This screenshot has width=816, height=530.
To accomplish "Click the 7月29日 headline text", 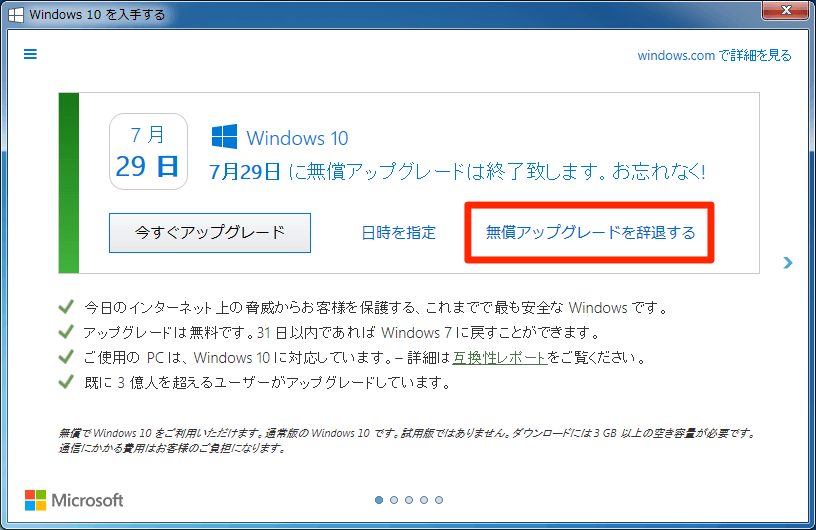I will pos(457,171).
